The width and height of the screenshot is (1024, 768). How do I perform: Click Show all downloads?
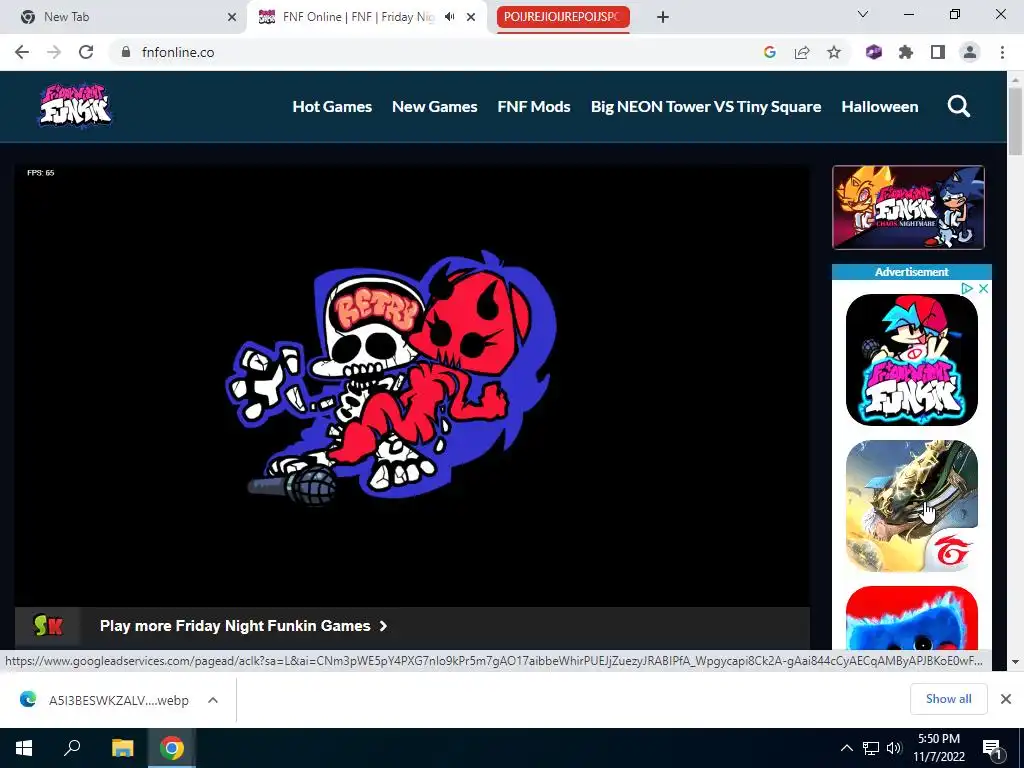(948, 699)
